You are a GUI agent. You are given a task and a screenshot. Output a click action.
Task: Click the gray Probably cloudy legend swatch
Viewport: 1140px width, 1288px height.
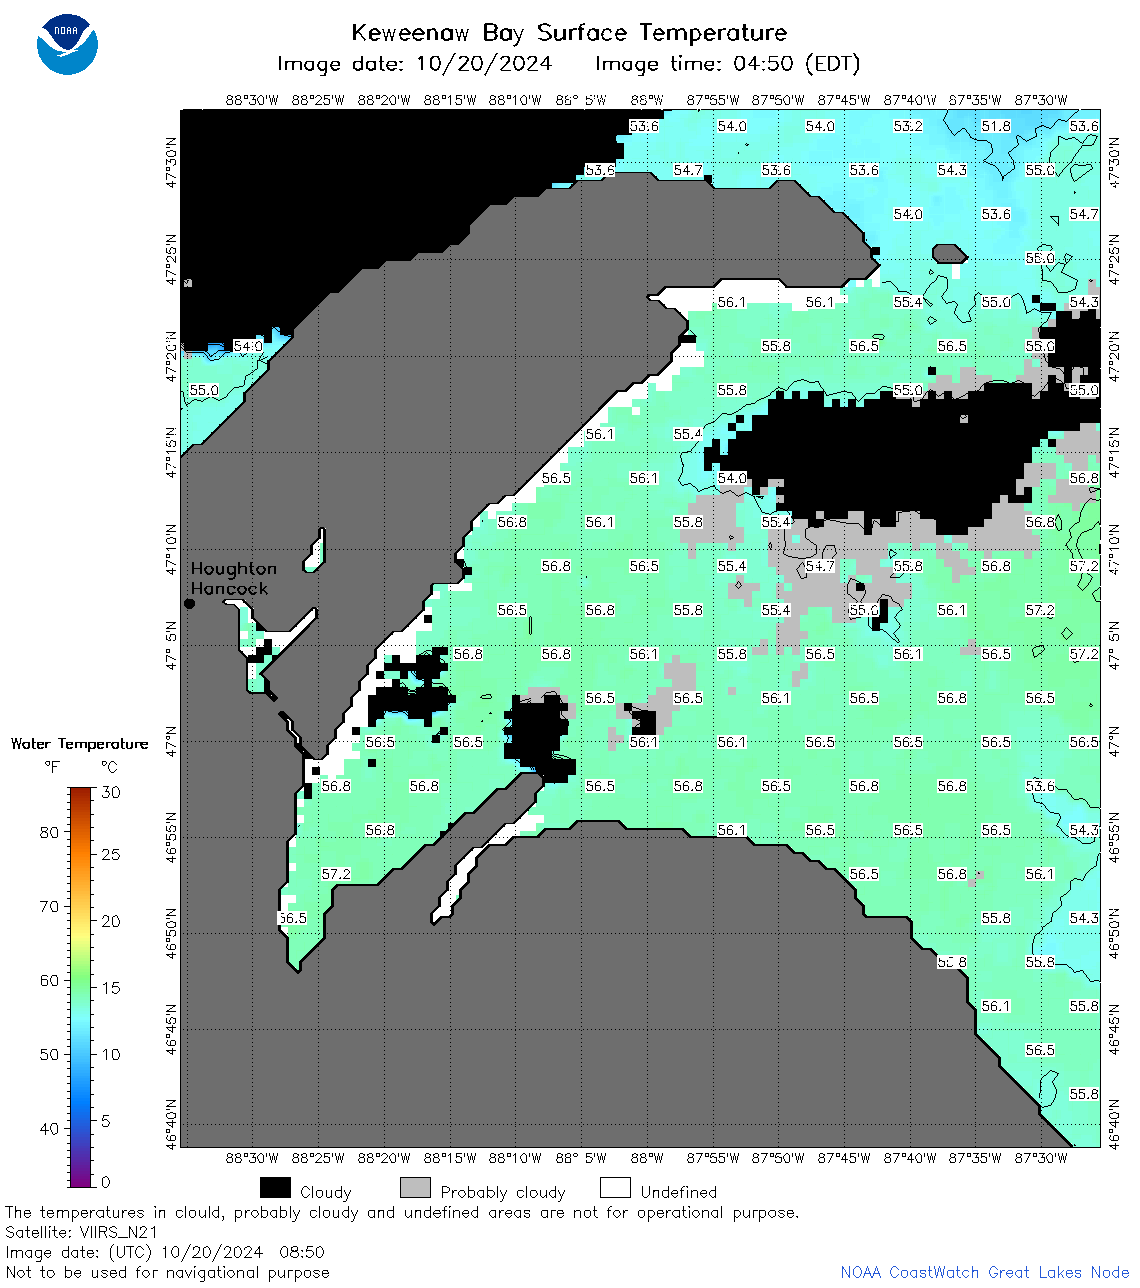click(x=415, y=1188)
